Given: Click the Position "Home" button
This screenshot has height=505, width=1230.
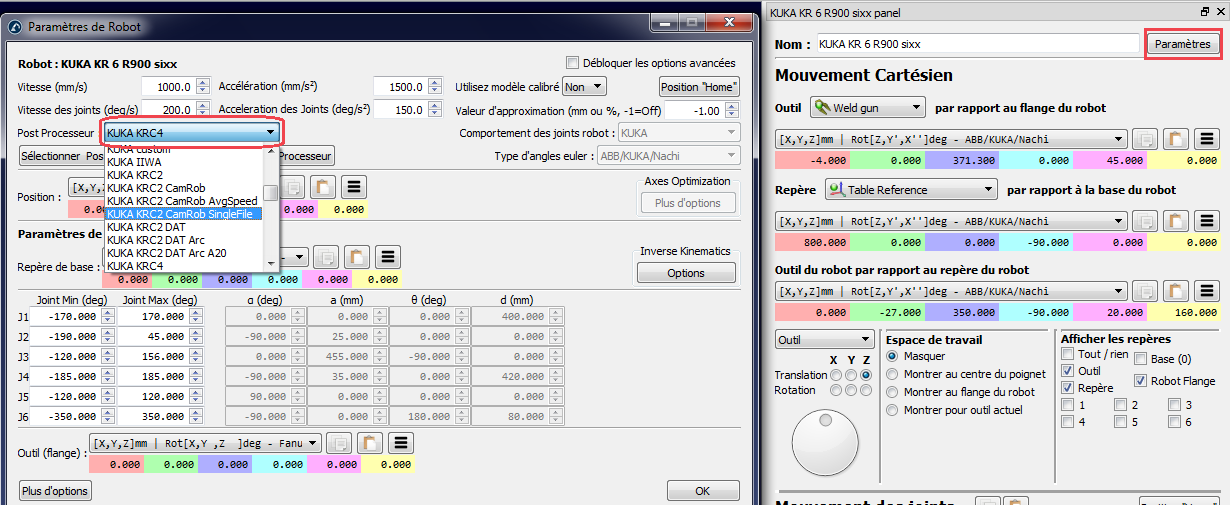Looking at the screenshot, I should click(x=699, y=87).
